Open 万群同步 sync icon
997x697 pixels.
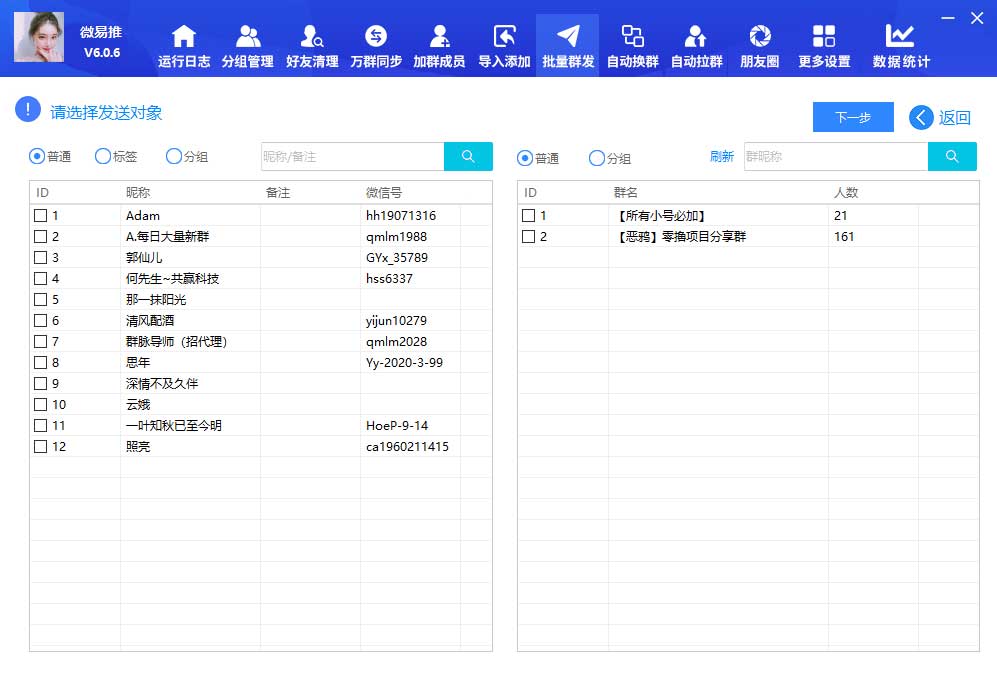coord(376,37)
